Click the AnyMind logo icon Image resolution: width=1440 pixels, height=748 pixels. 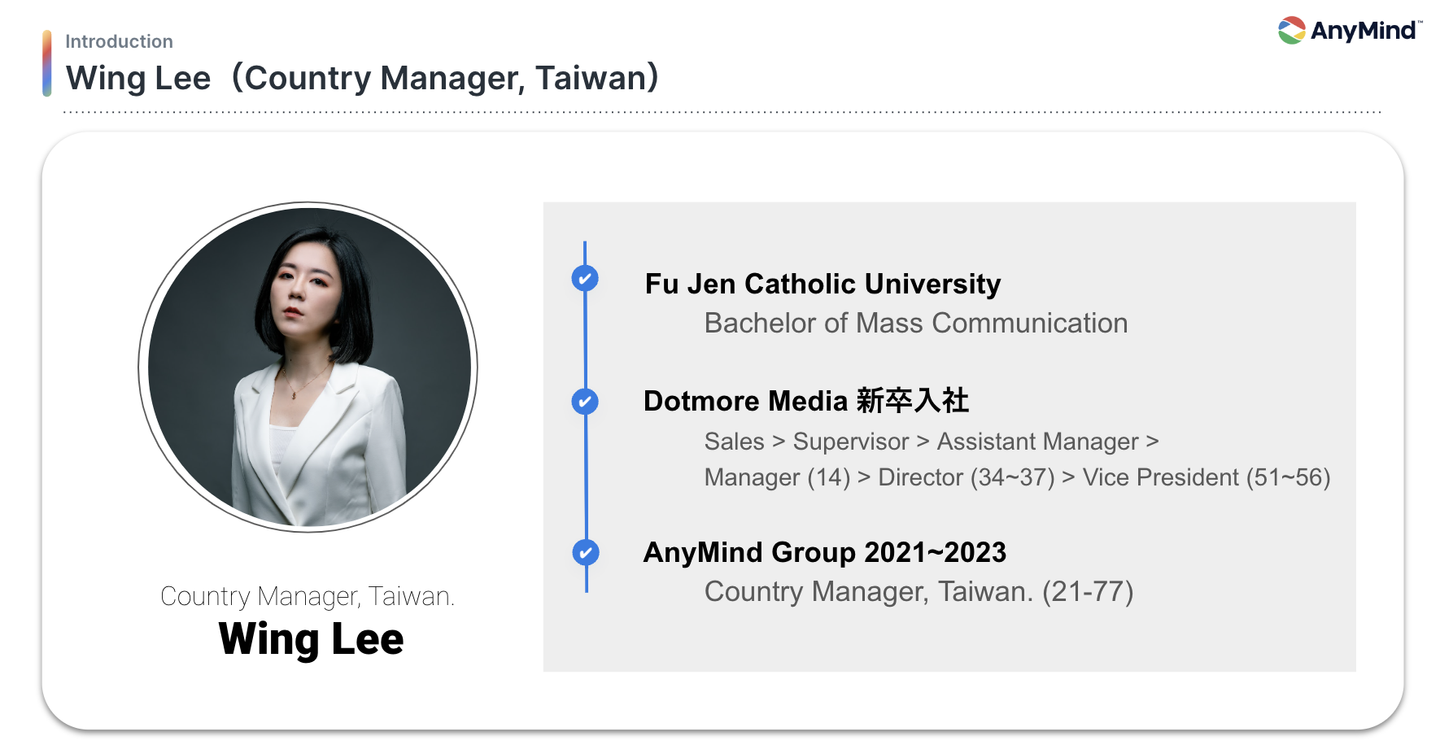pos(1292,30)
